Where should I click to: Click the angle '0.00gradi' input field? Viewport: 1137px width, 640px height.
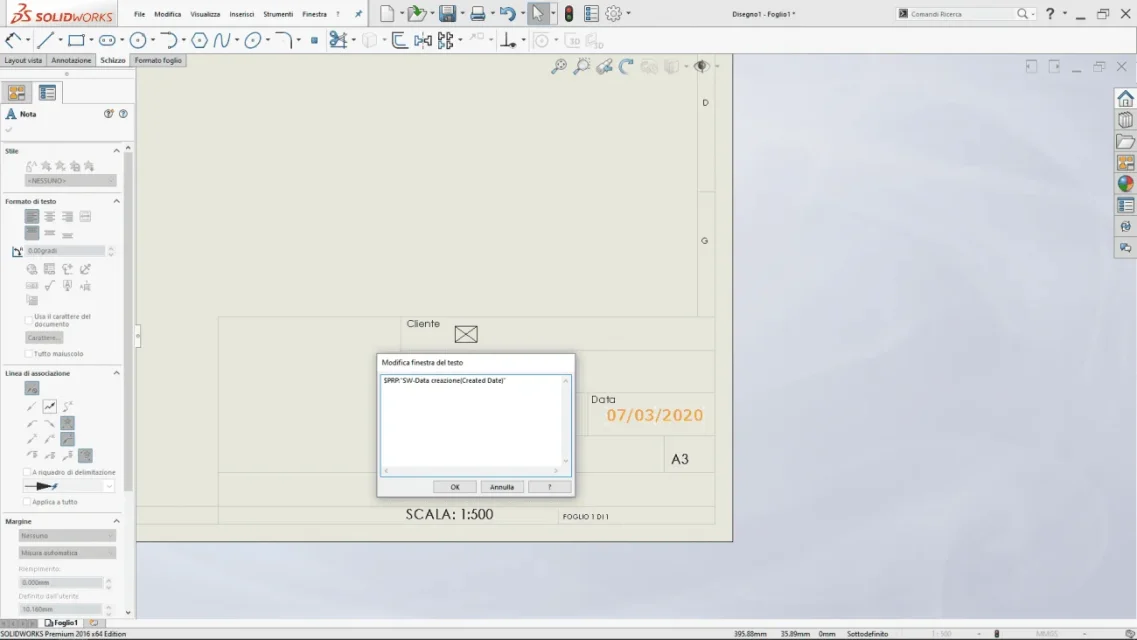point(65,251)
